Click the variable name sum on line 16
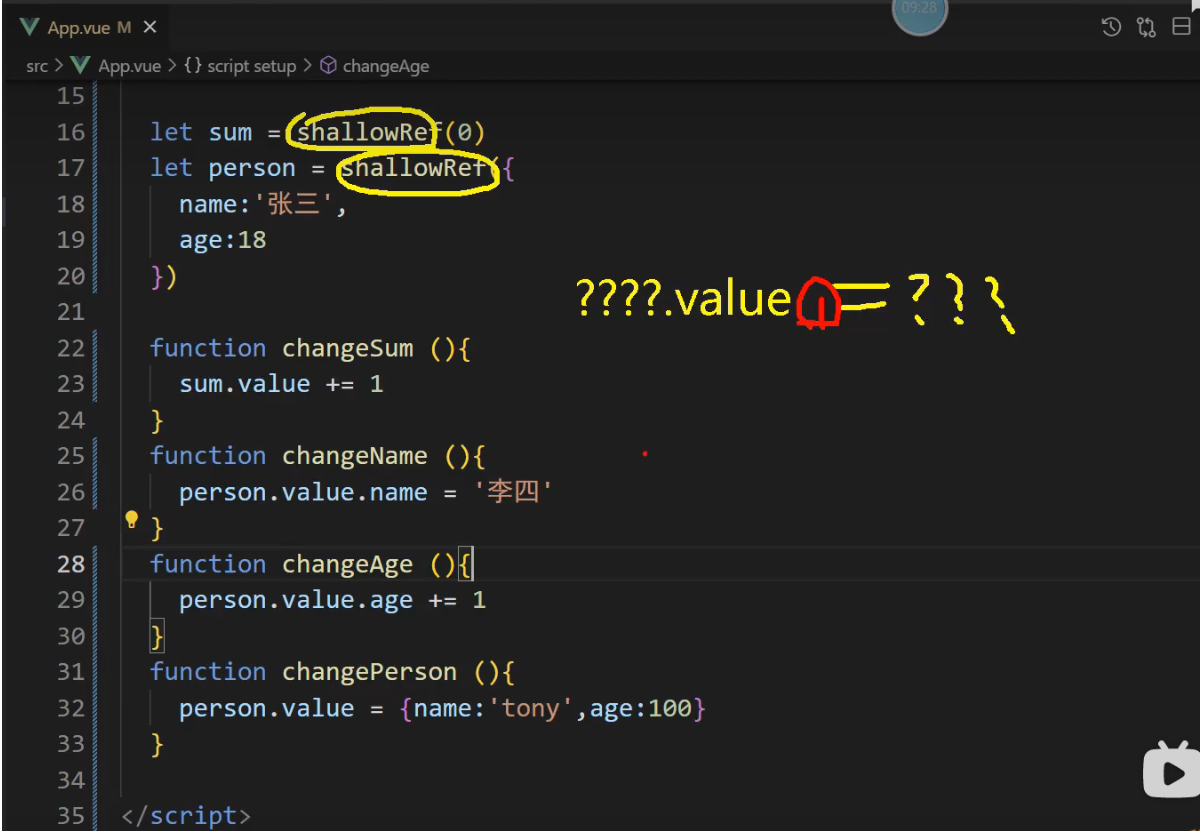The image size is (1200, 831). (x=230, y=132)
